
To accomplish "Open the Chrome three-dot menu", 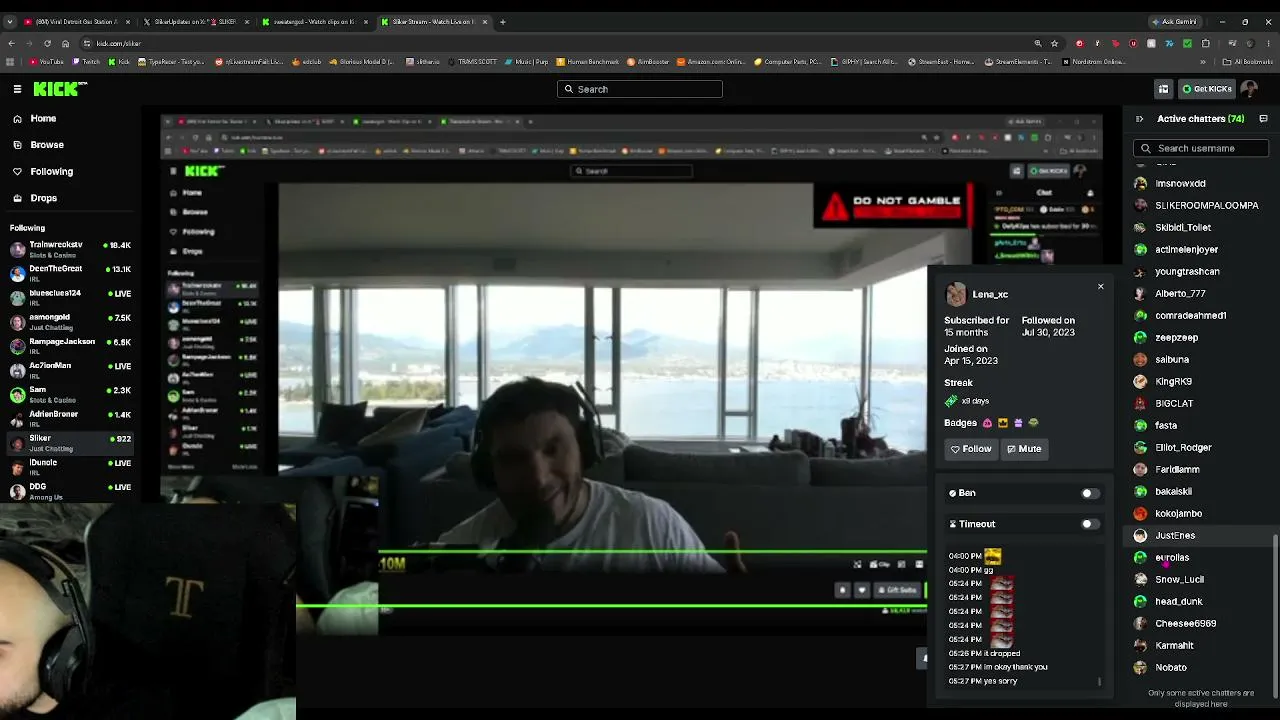I will point(1266,43).
